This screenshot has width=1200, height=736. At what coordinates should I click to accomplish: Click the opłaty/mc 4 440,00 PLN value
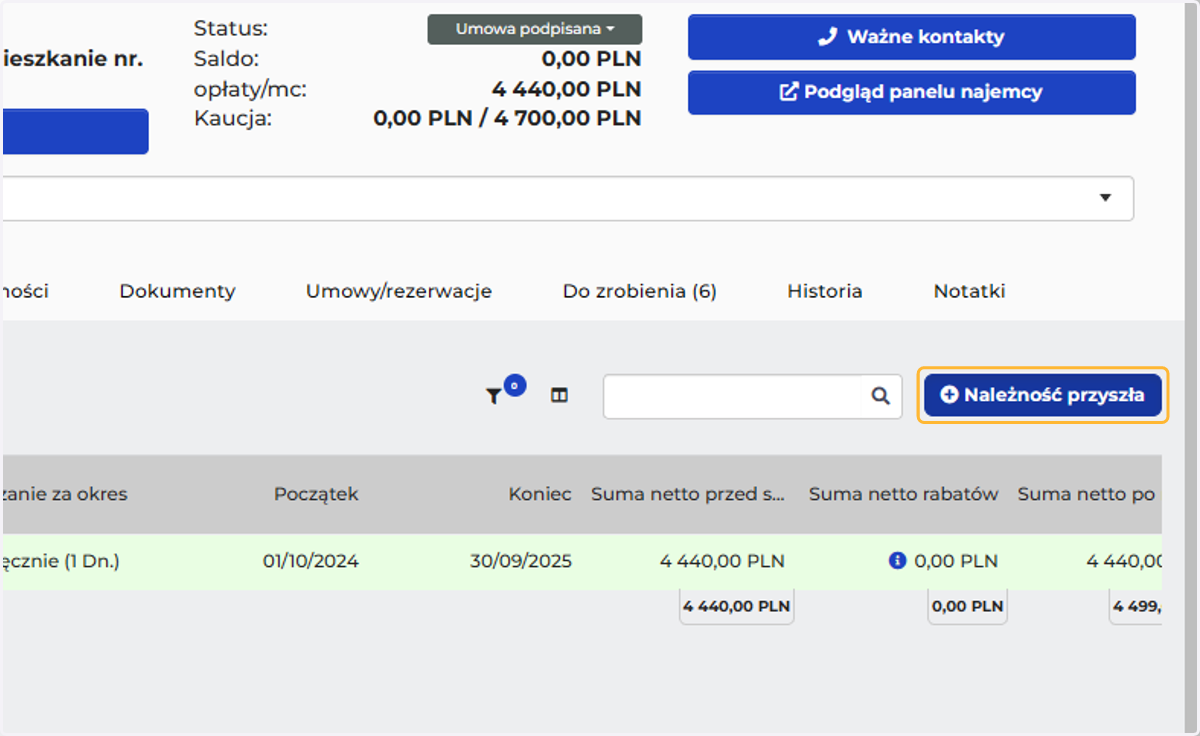(566, 89)
